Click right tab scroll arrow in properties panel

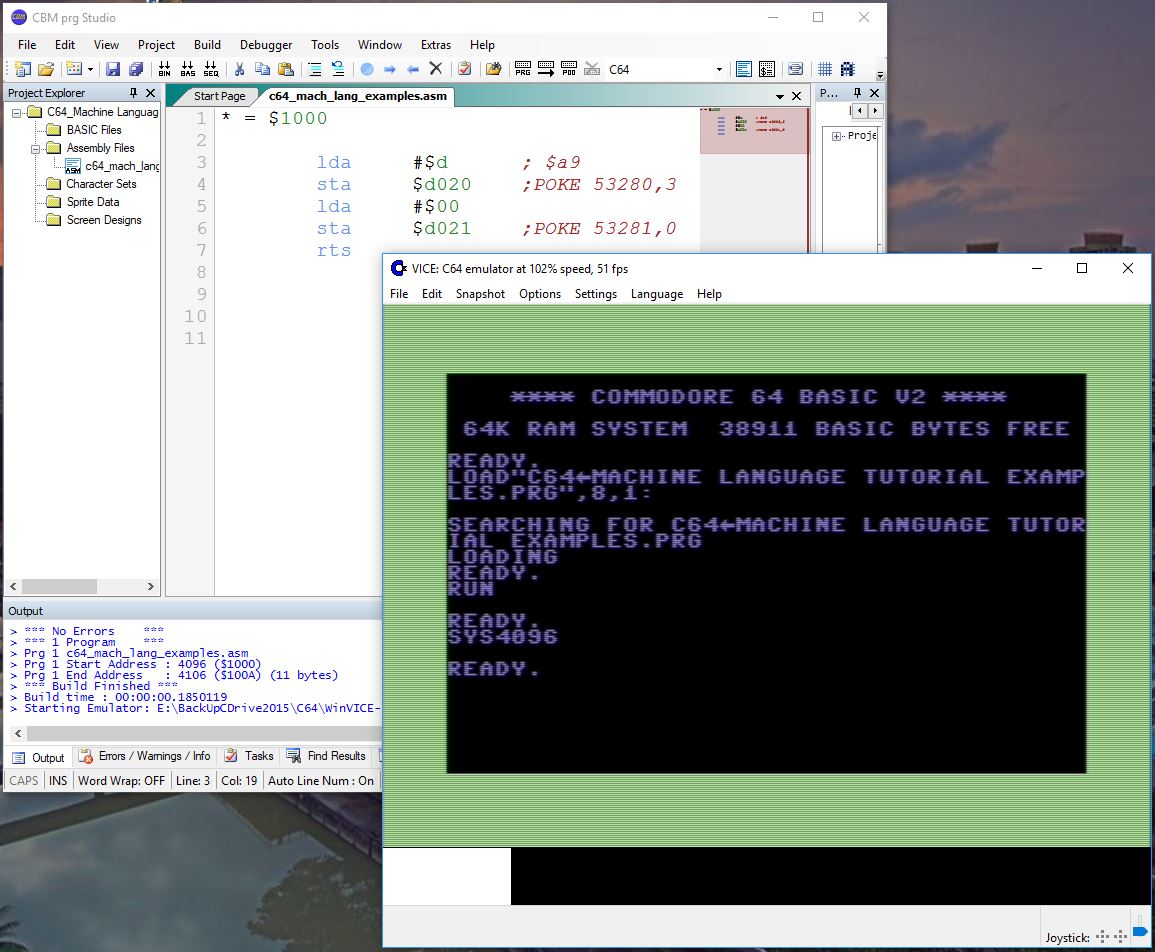coord(875,111)
